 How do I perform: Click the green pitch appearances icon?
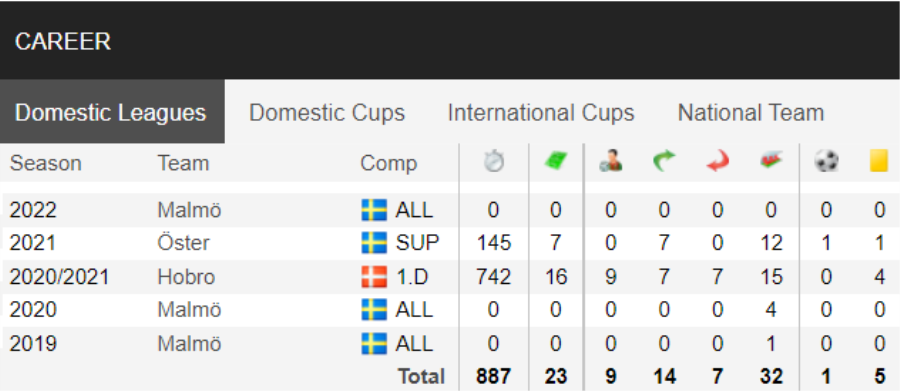[x=556, y=162]
